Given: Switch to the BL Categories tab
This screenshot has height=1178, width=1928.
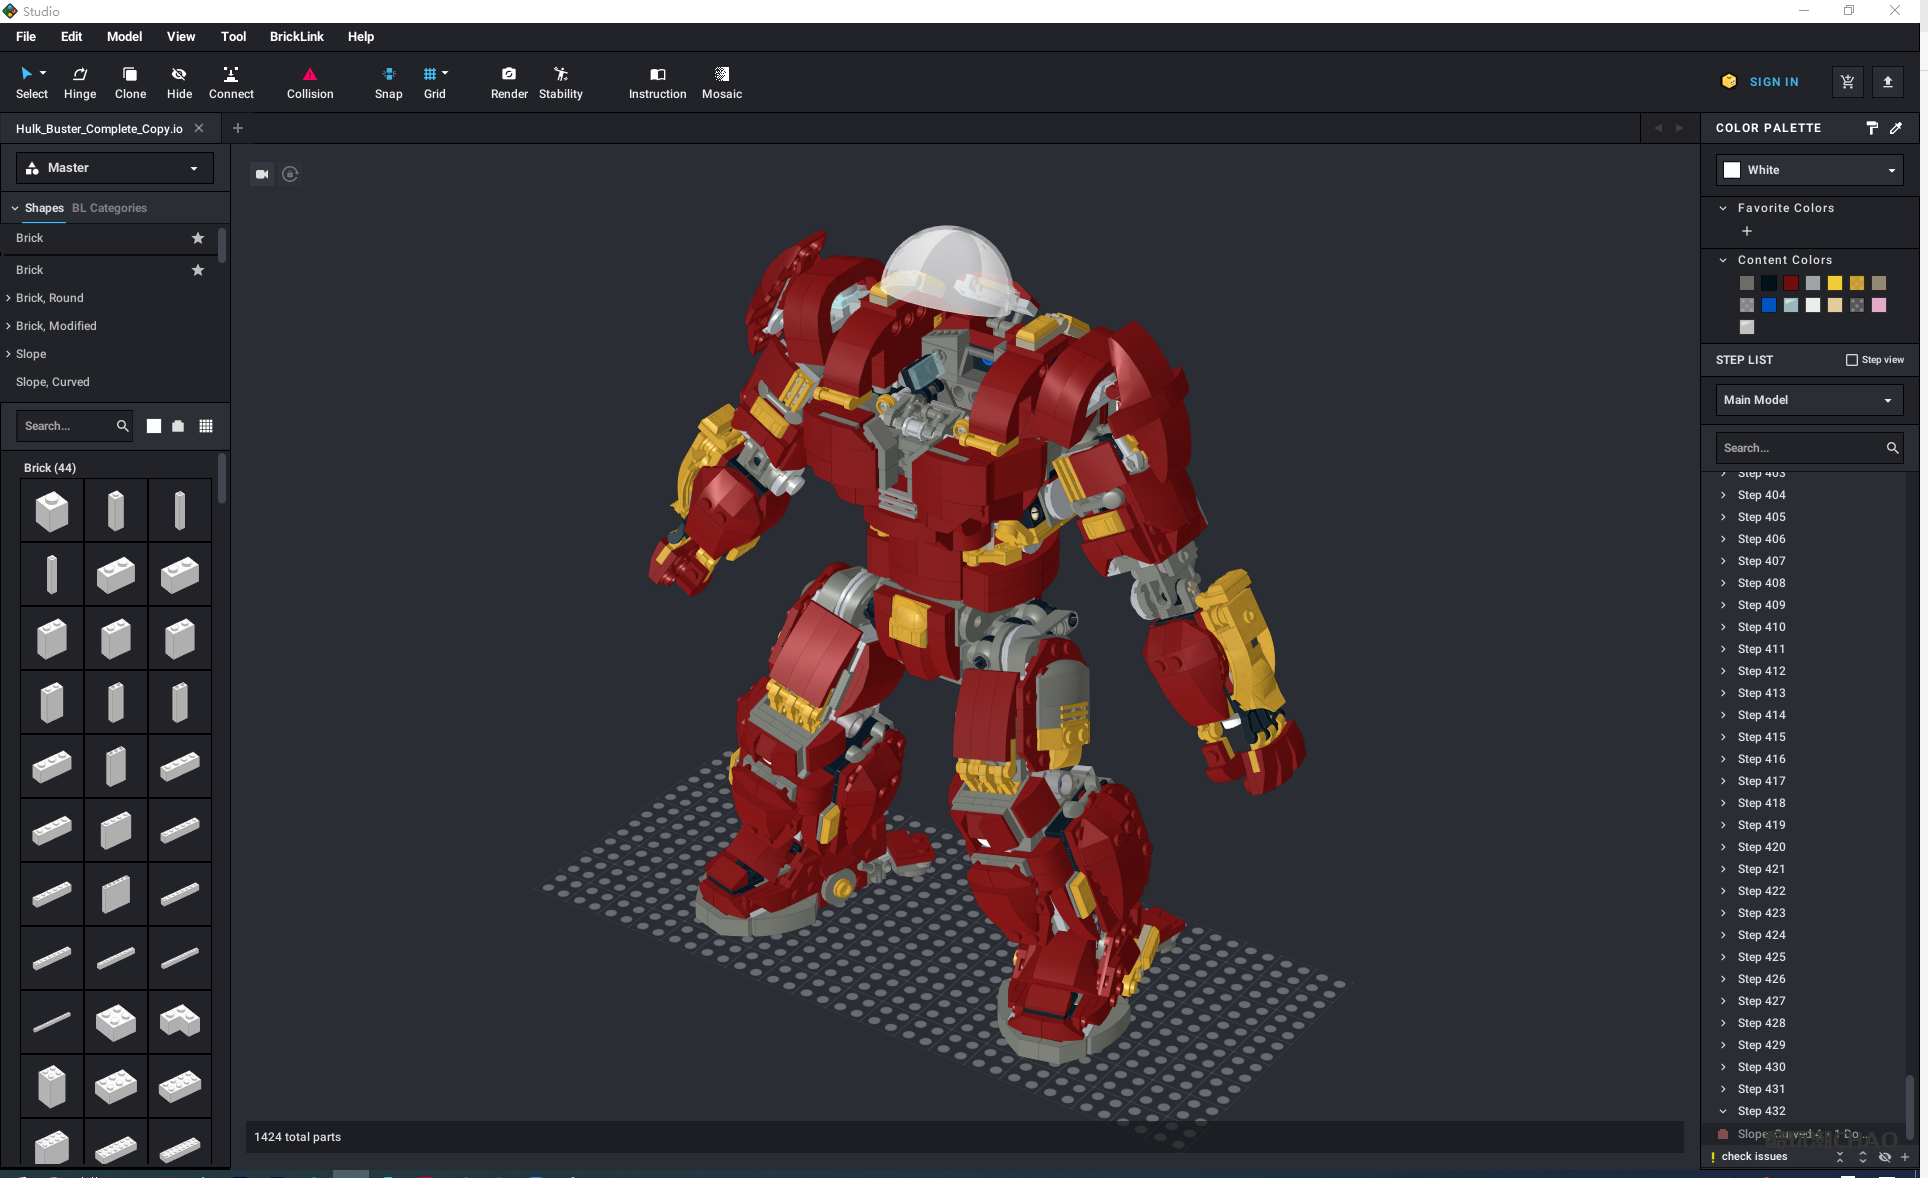Looking at the screenshot, I should tap(109, 208).
